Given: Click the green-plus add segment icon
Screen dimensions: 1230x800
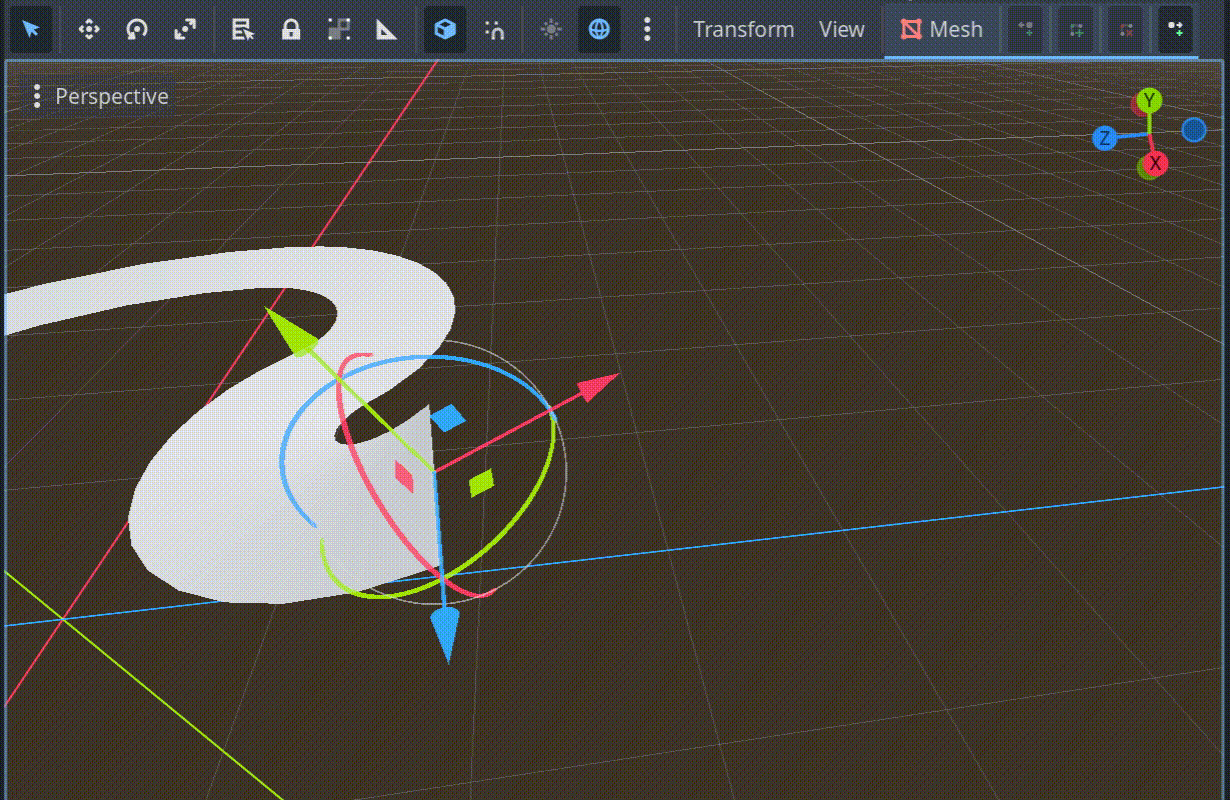Looking at the screenshot, I should (1076, 29).
